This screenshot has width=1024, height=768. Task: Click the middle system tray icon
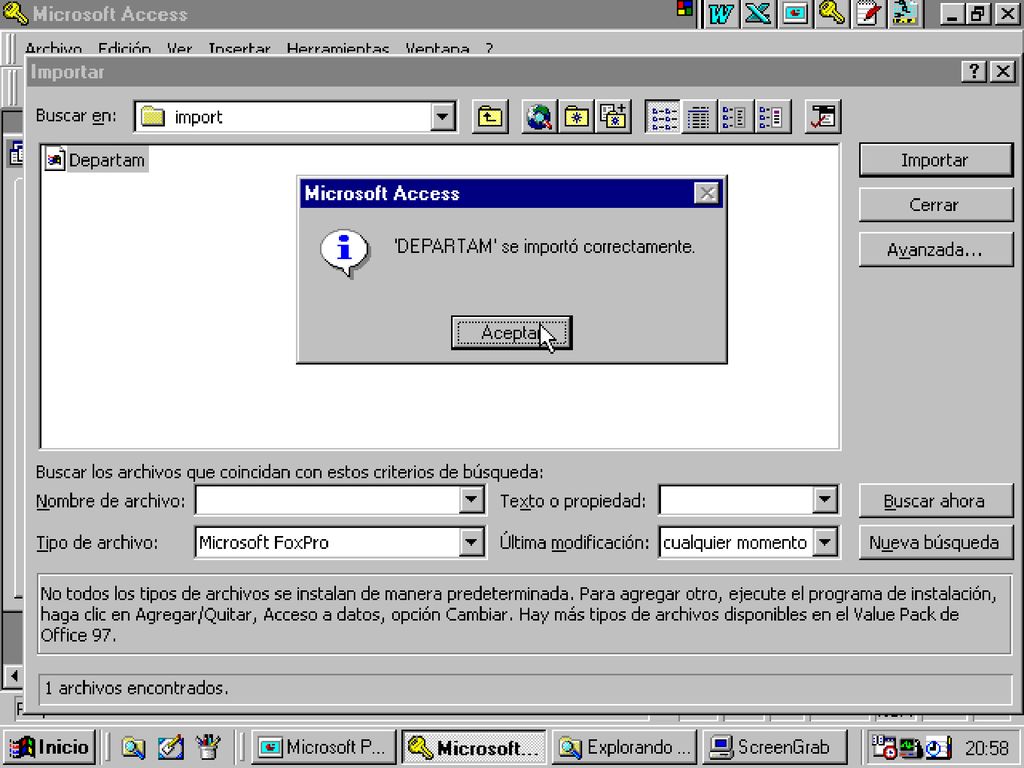click(910, 747)
